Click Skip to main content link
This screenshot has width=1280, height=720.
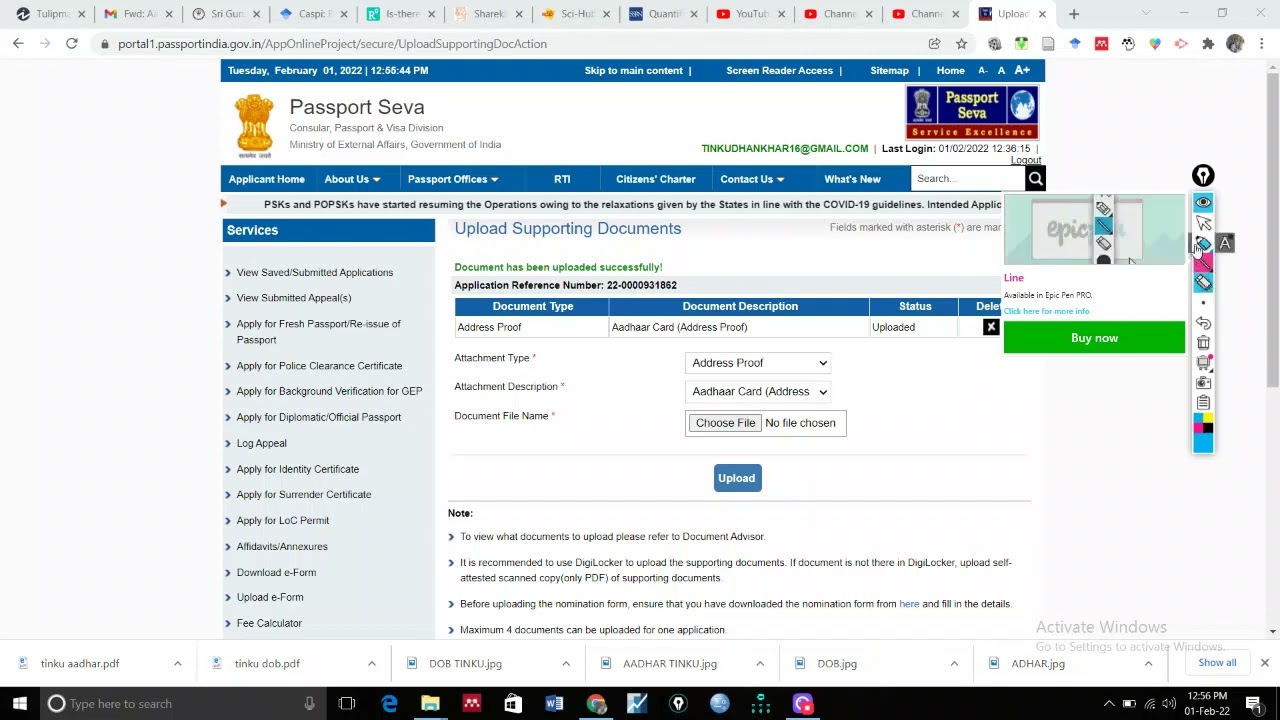(634, 71)
